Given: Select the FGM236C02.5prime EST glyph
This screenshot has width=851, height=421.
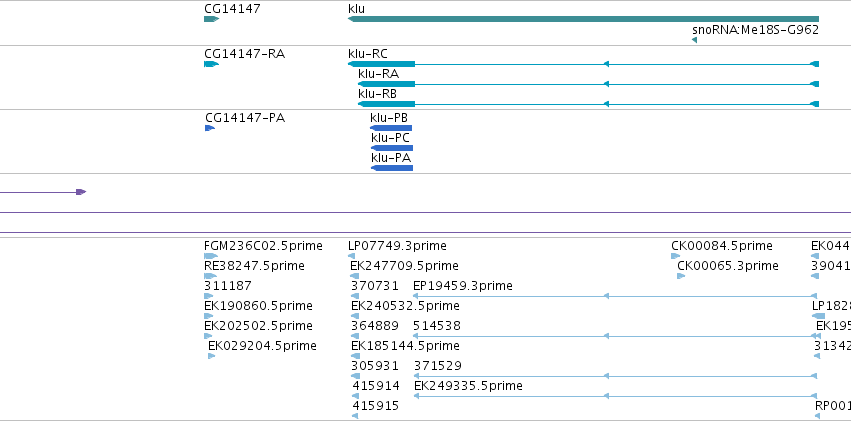Looking at the screenshot, I should (211, 256).
